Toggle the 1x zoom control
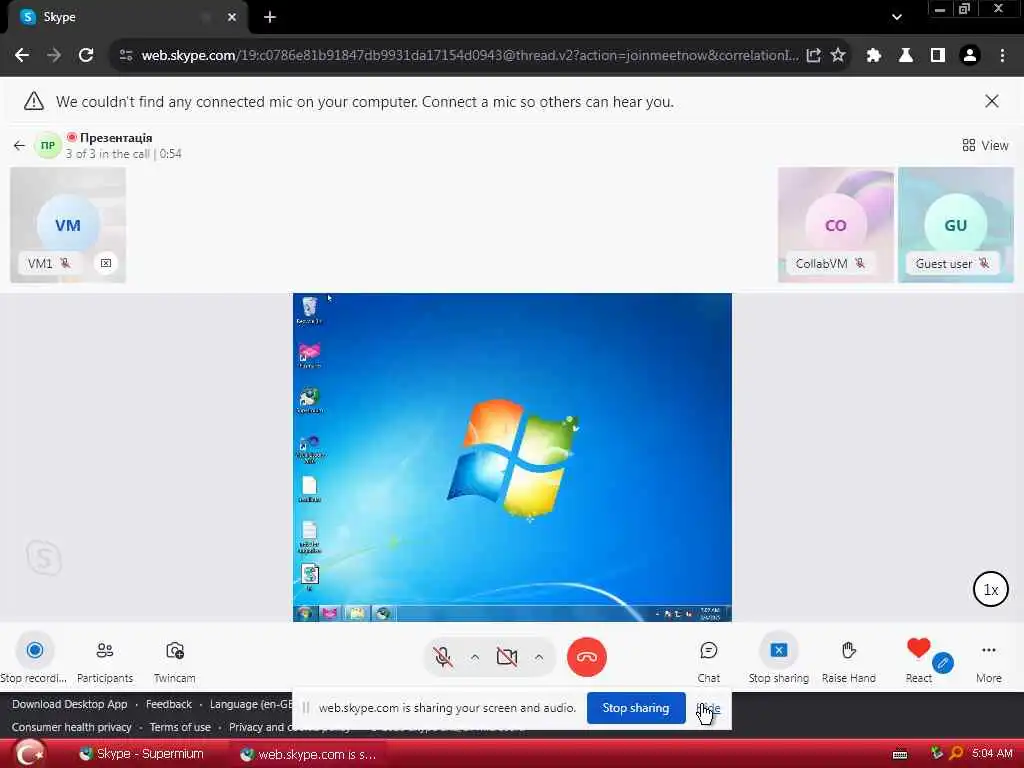The height and width of the screenshot is (768, 1024). click(991, 589)
